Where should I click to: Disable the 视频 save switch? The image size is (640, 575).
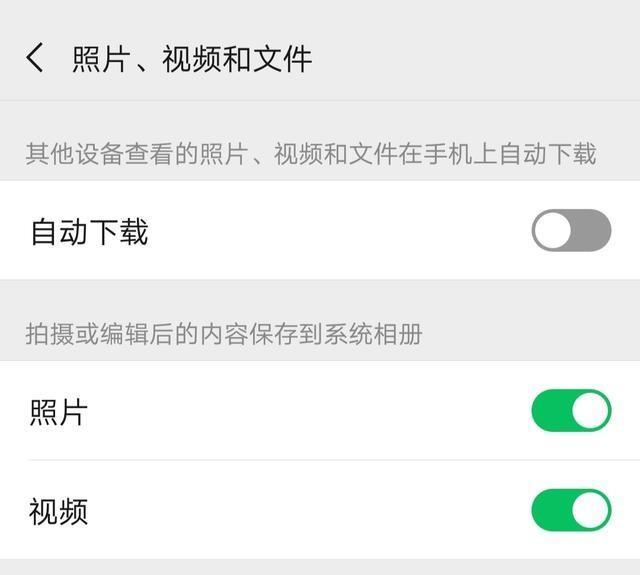coord(571,510)
